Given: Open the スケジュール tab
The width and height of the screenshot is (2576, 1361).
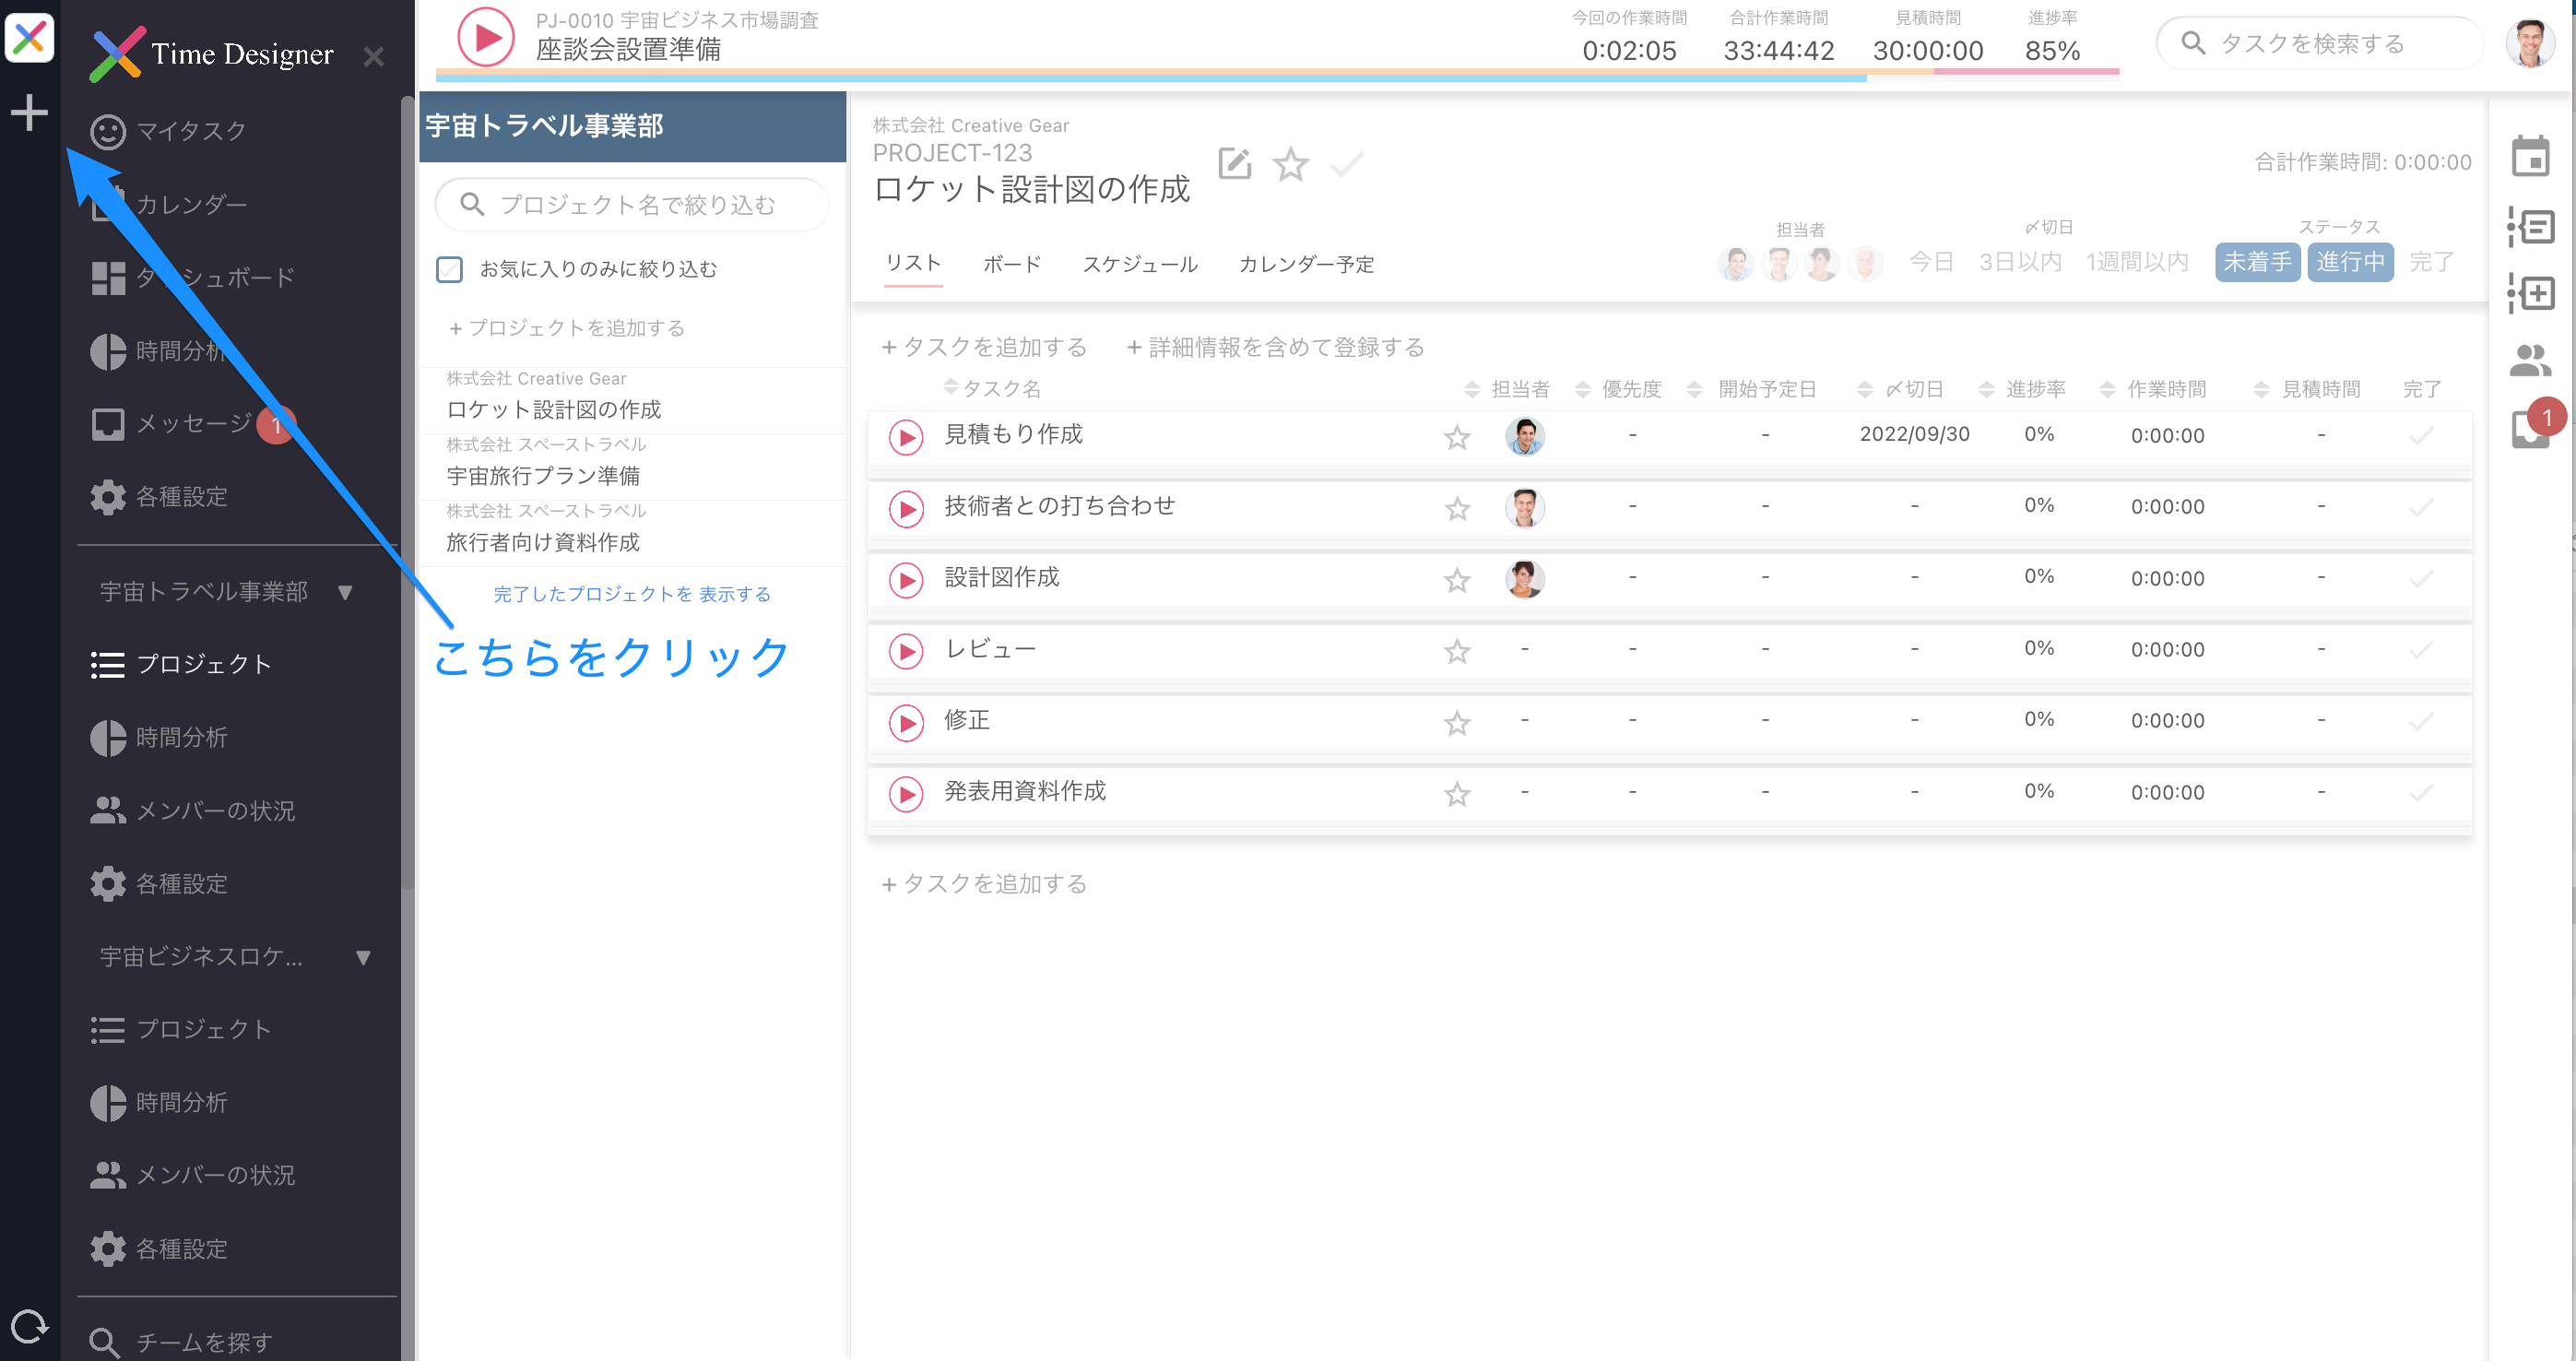Looking at the screenshot, I should click(1140, 264).
